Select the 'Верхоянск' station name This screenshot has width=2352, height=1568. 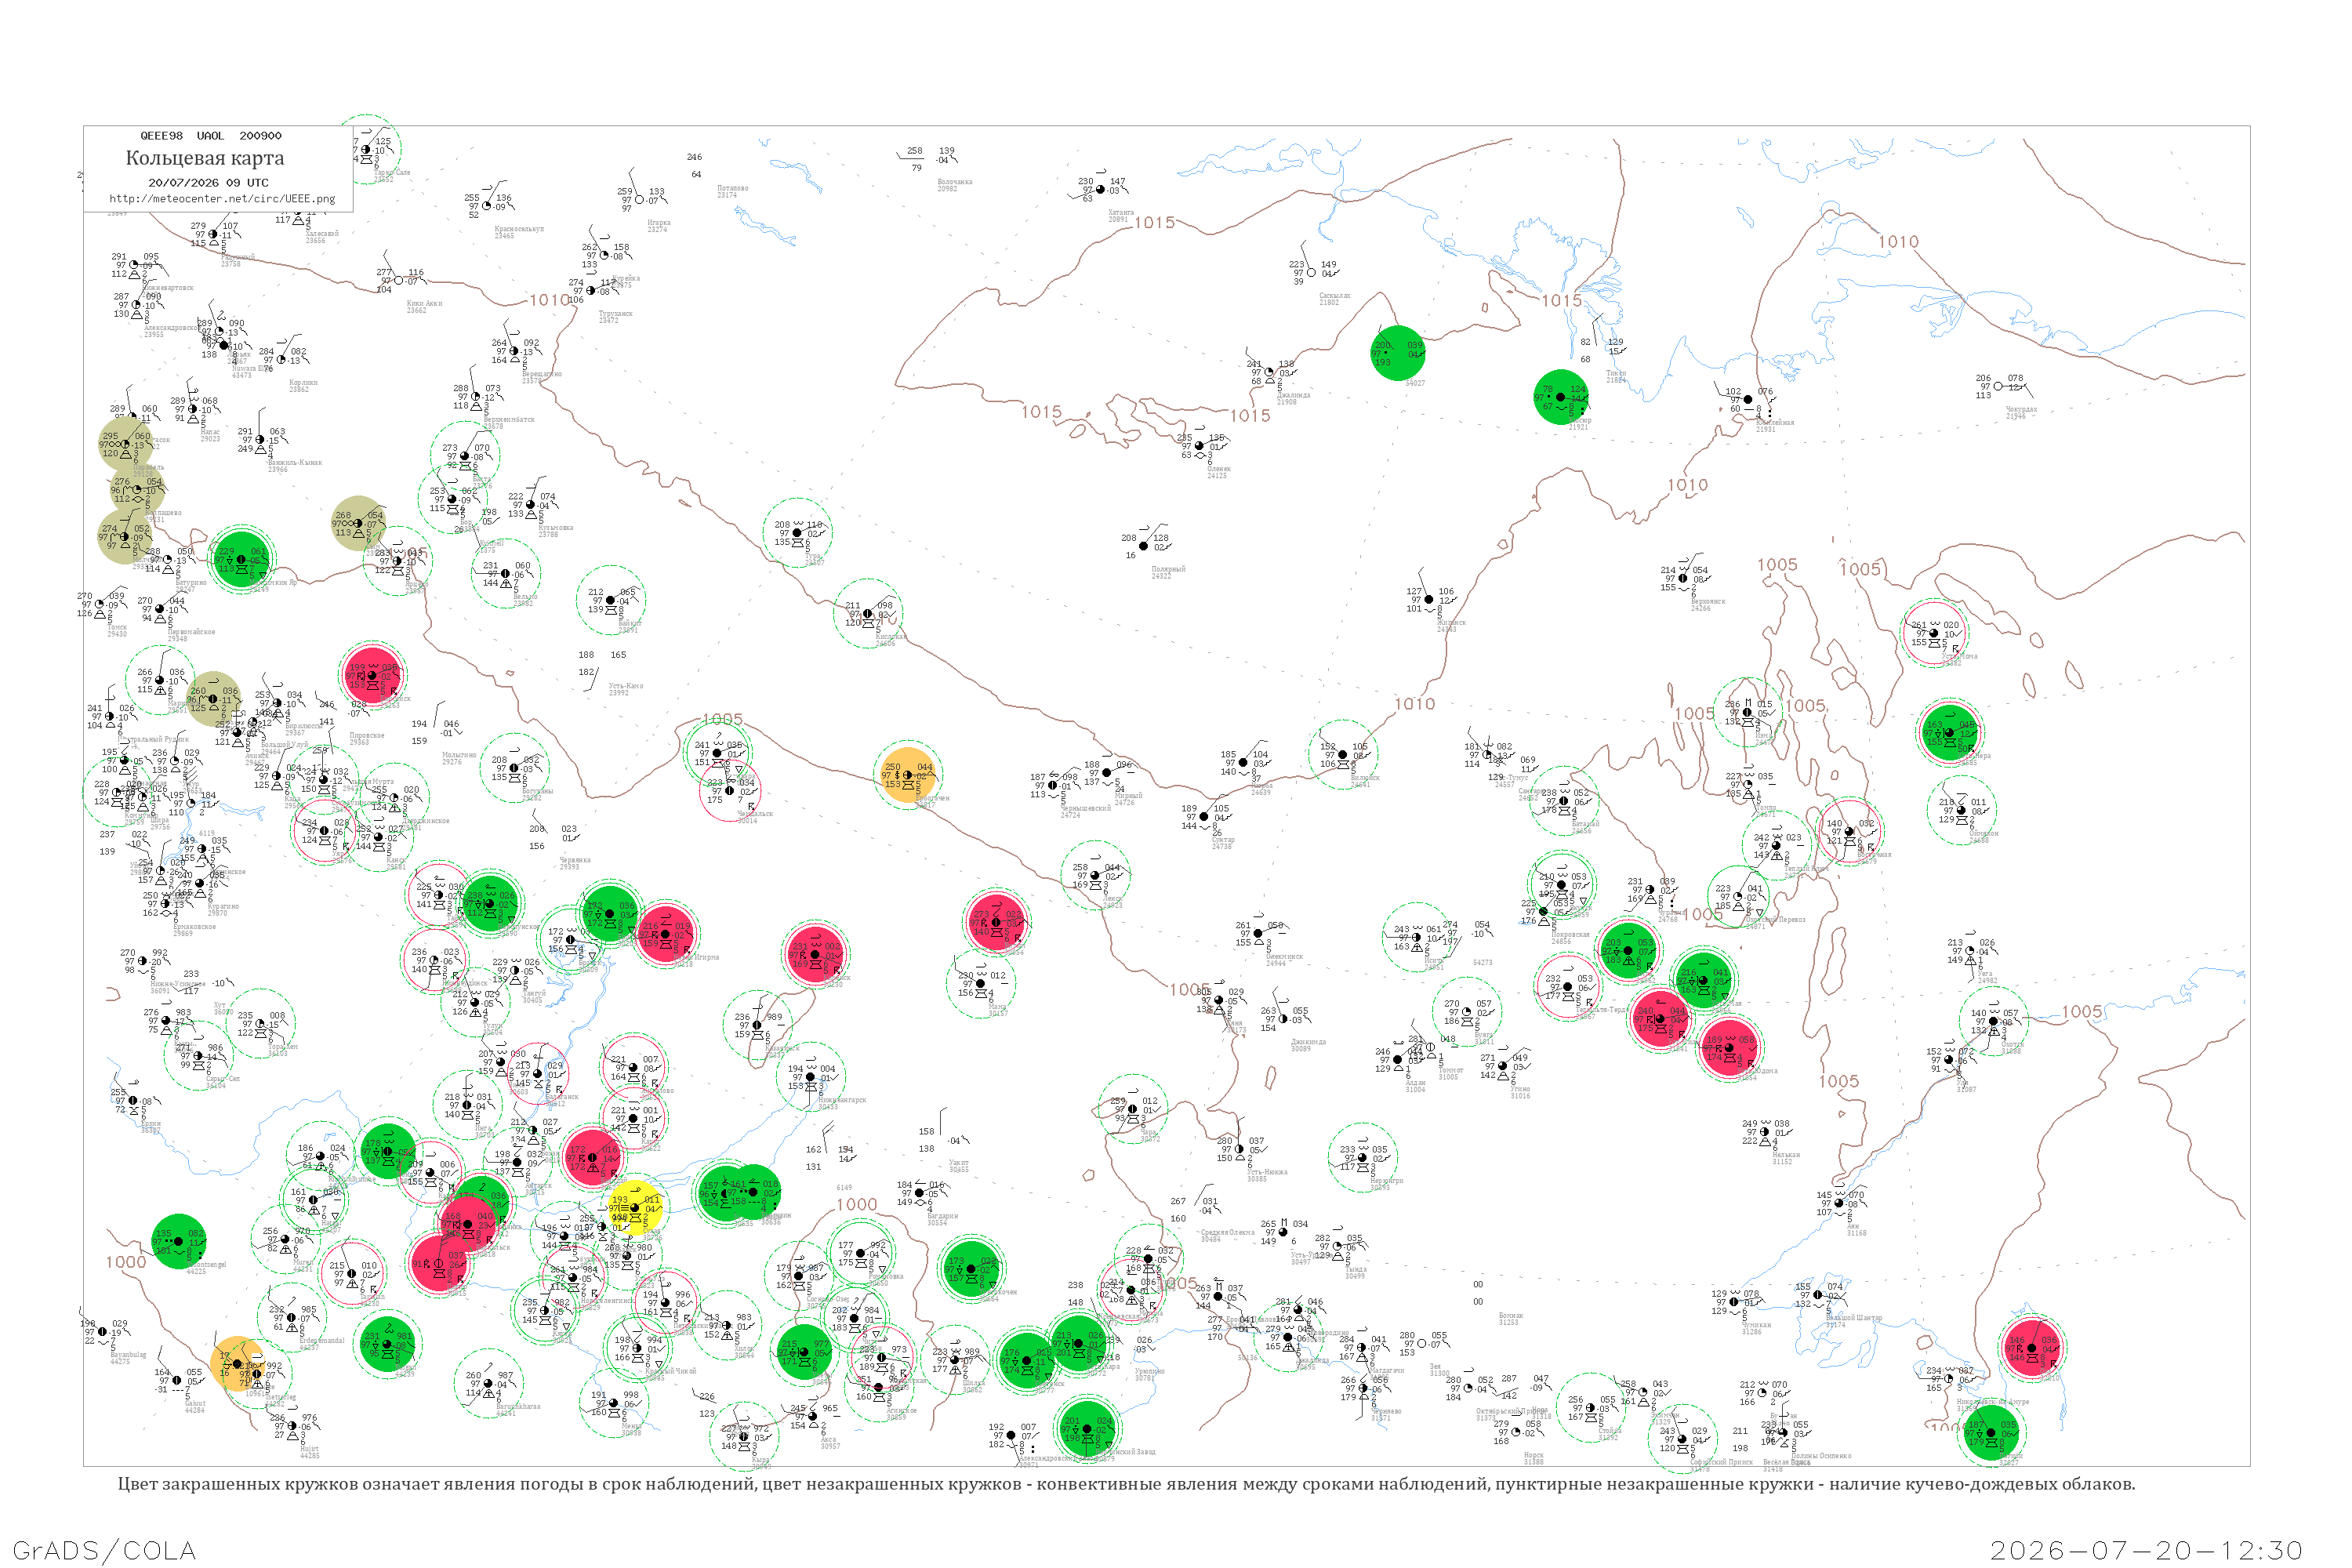1708,602
